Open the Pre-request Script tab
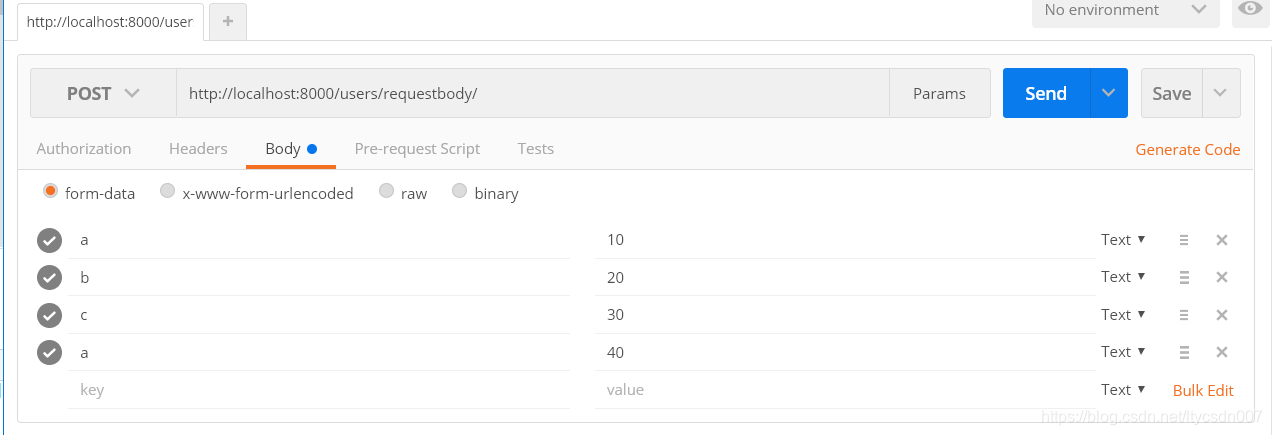 click(x=417, y=149)
